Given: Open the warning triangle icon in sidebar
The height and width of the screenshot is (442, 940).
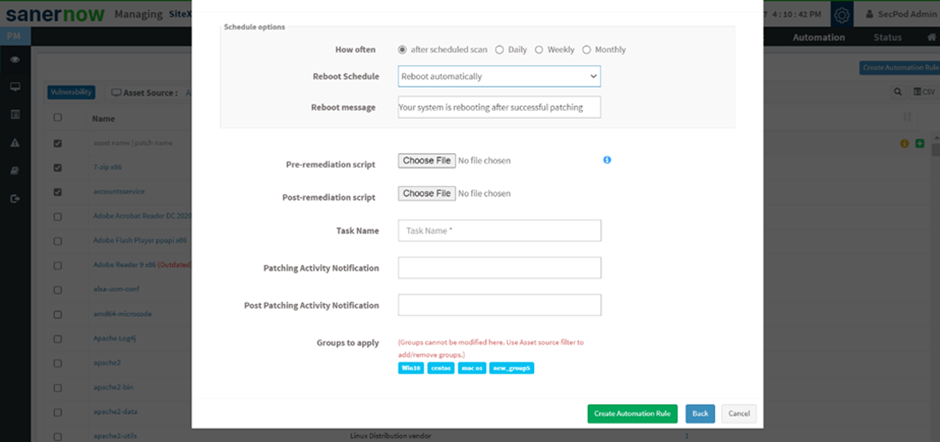Looking at the screenshot, I should pos(16,143).
